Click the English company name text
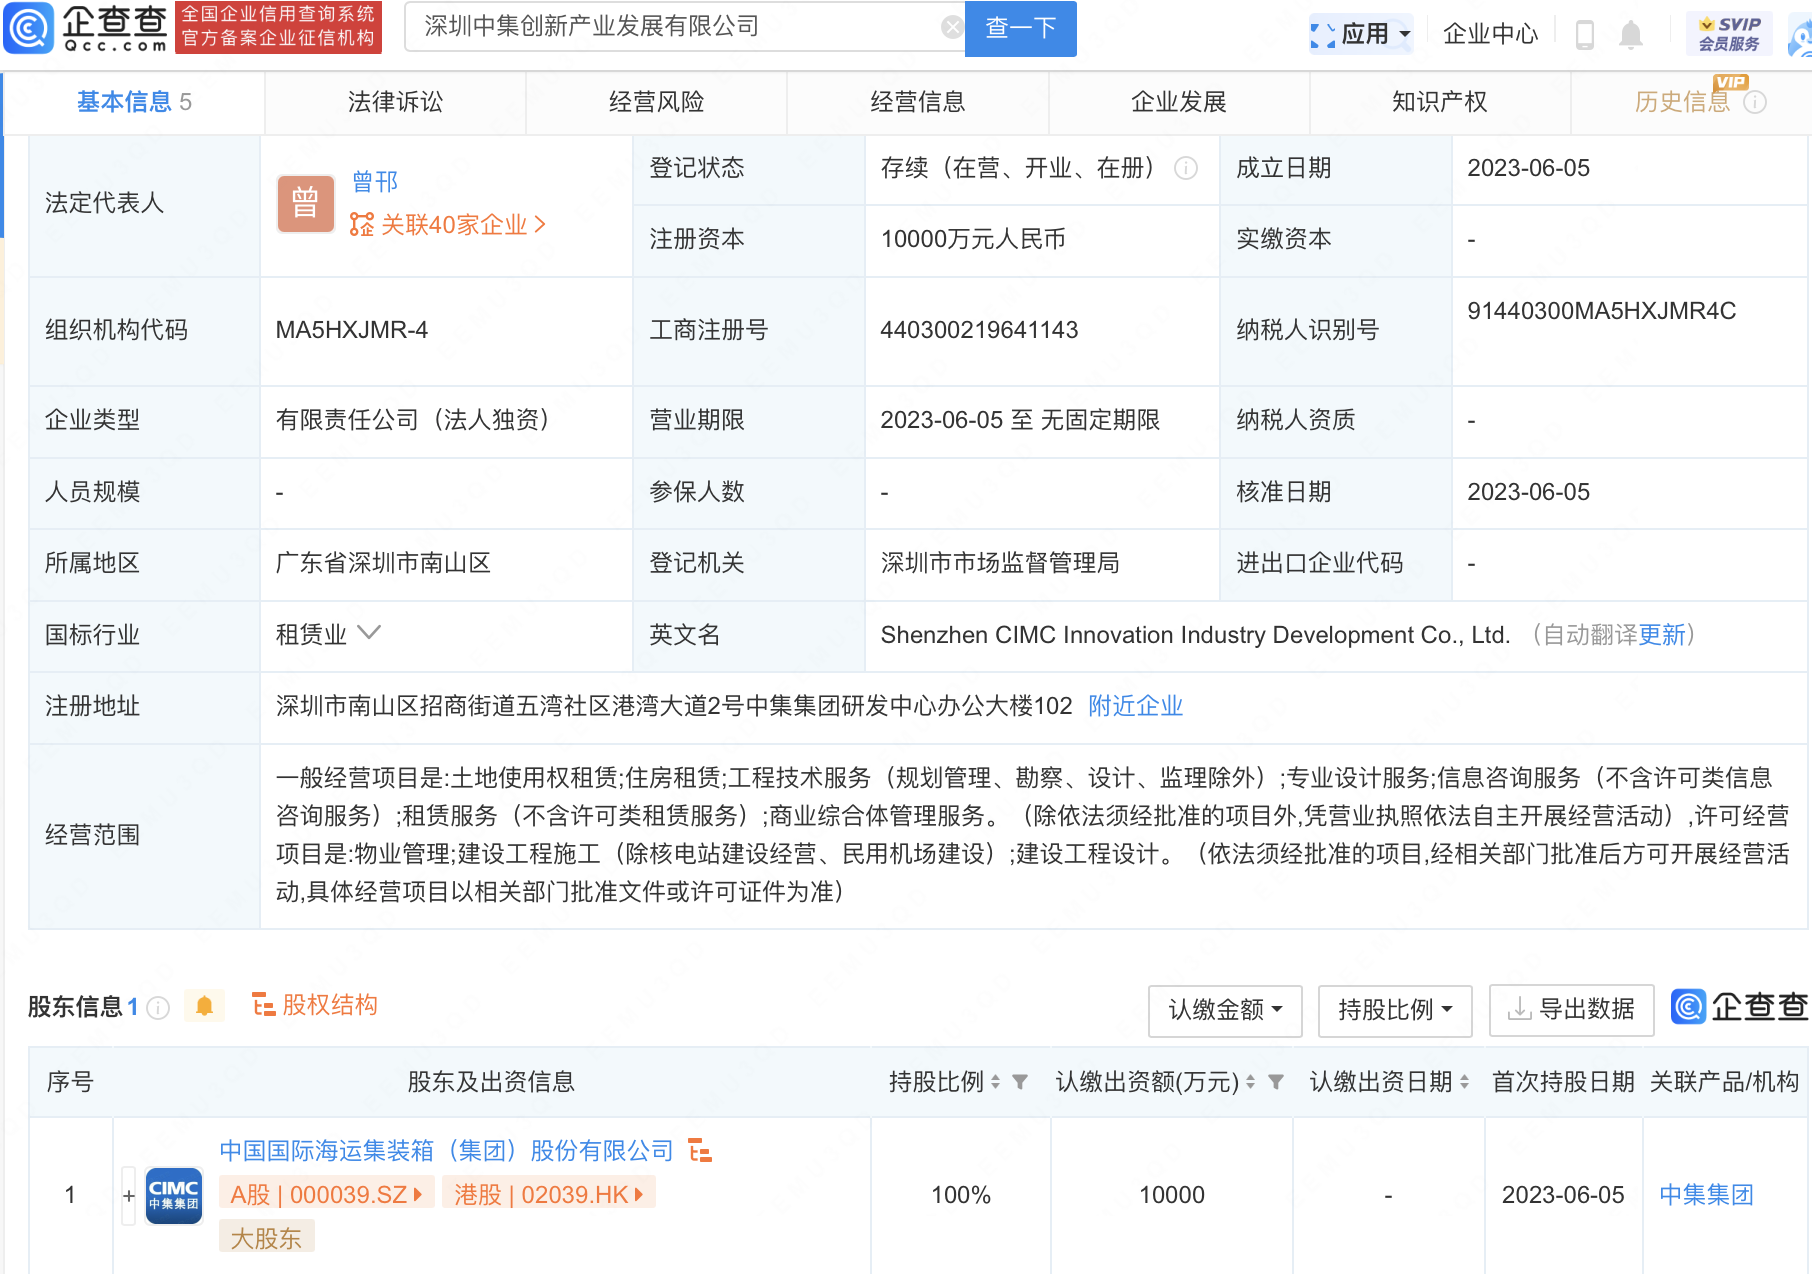This screenshot has height=1274, width=1812. tap(1195, 635)
